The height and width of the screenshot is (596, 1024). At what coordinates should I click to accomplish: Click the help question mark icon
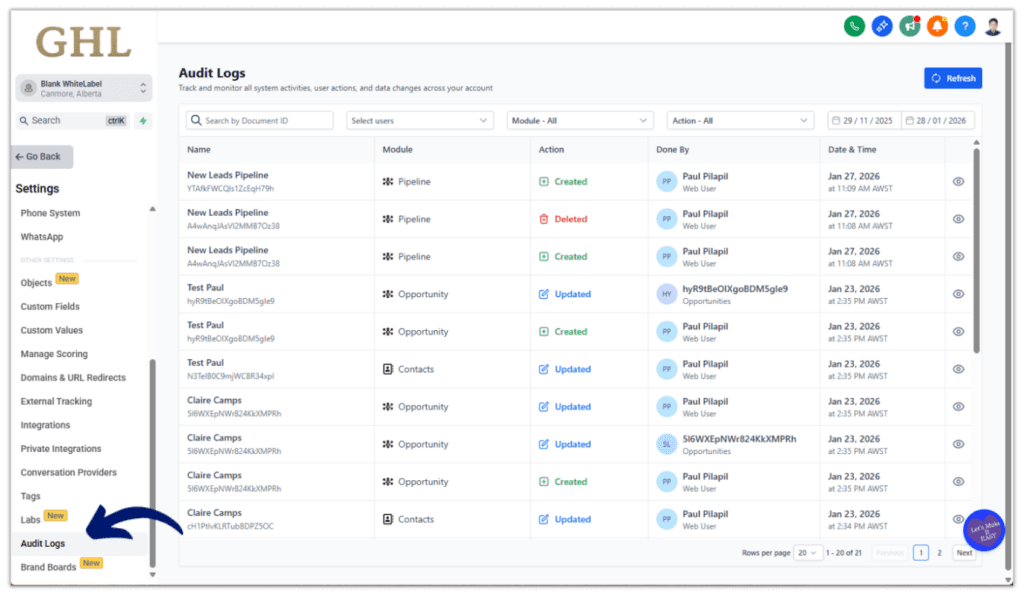point(965,26)
